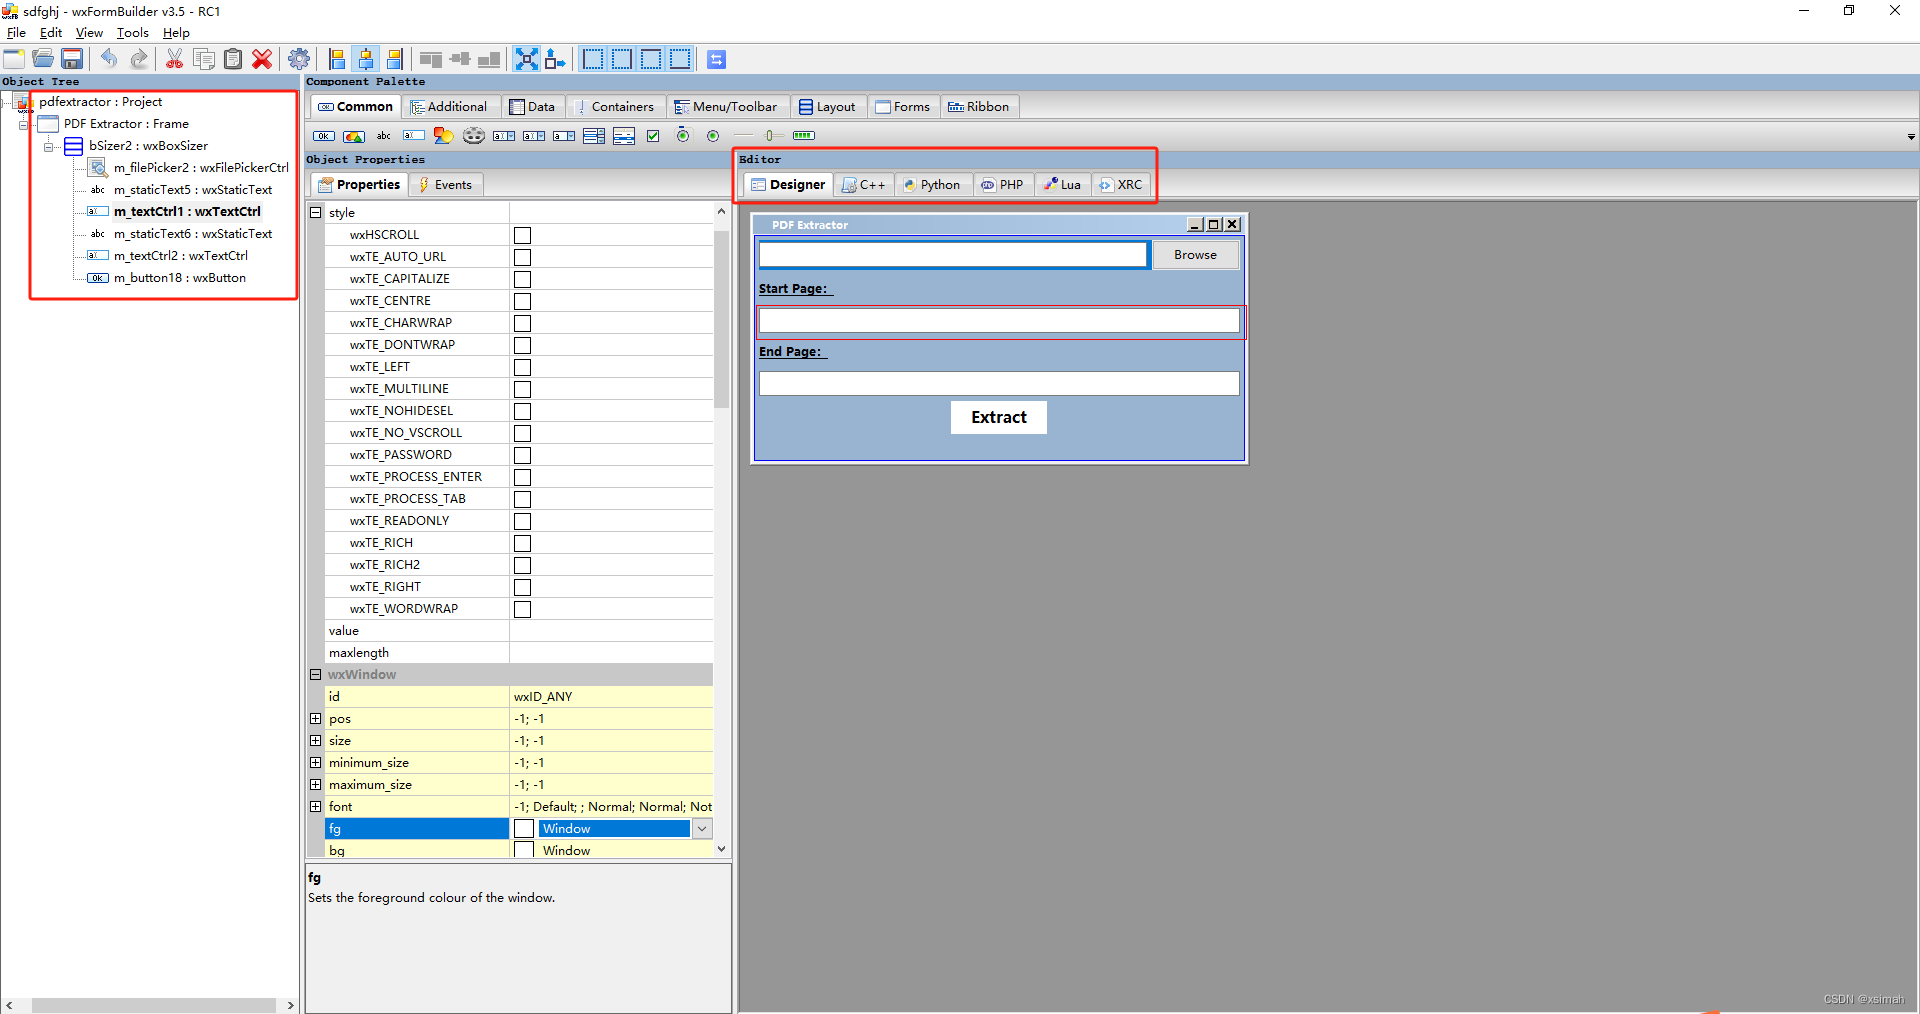The height and width of the screenshot is (1014, 1920).
Task: Open the Tools menu
Action: [x=132, y=33]
